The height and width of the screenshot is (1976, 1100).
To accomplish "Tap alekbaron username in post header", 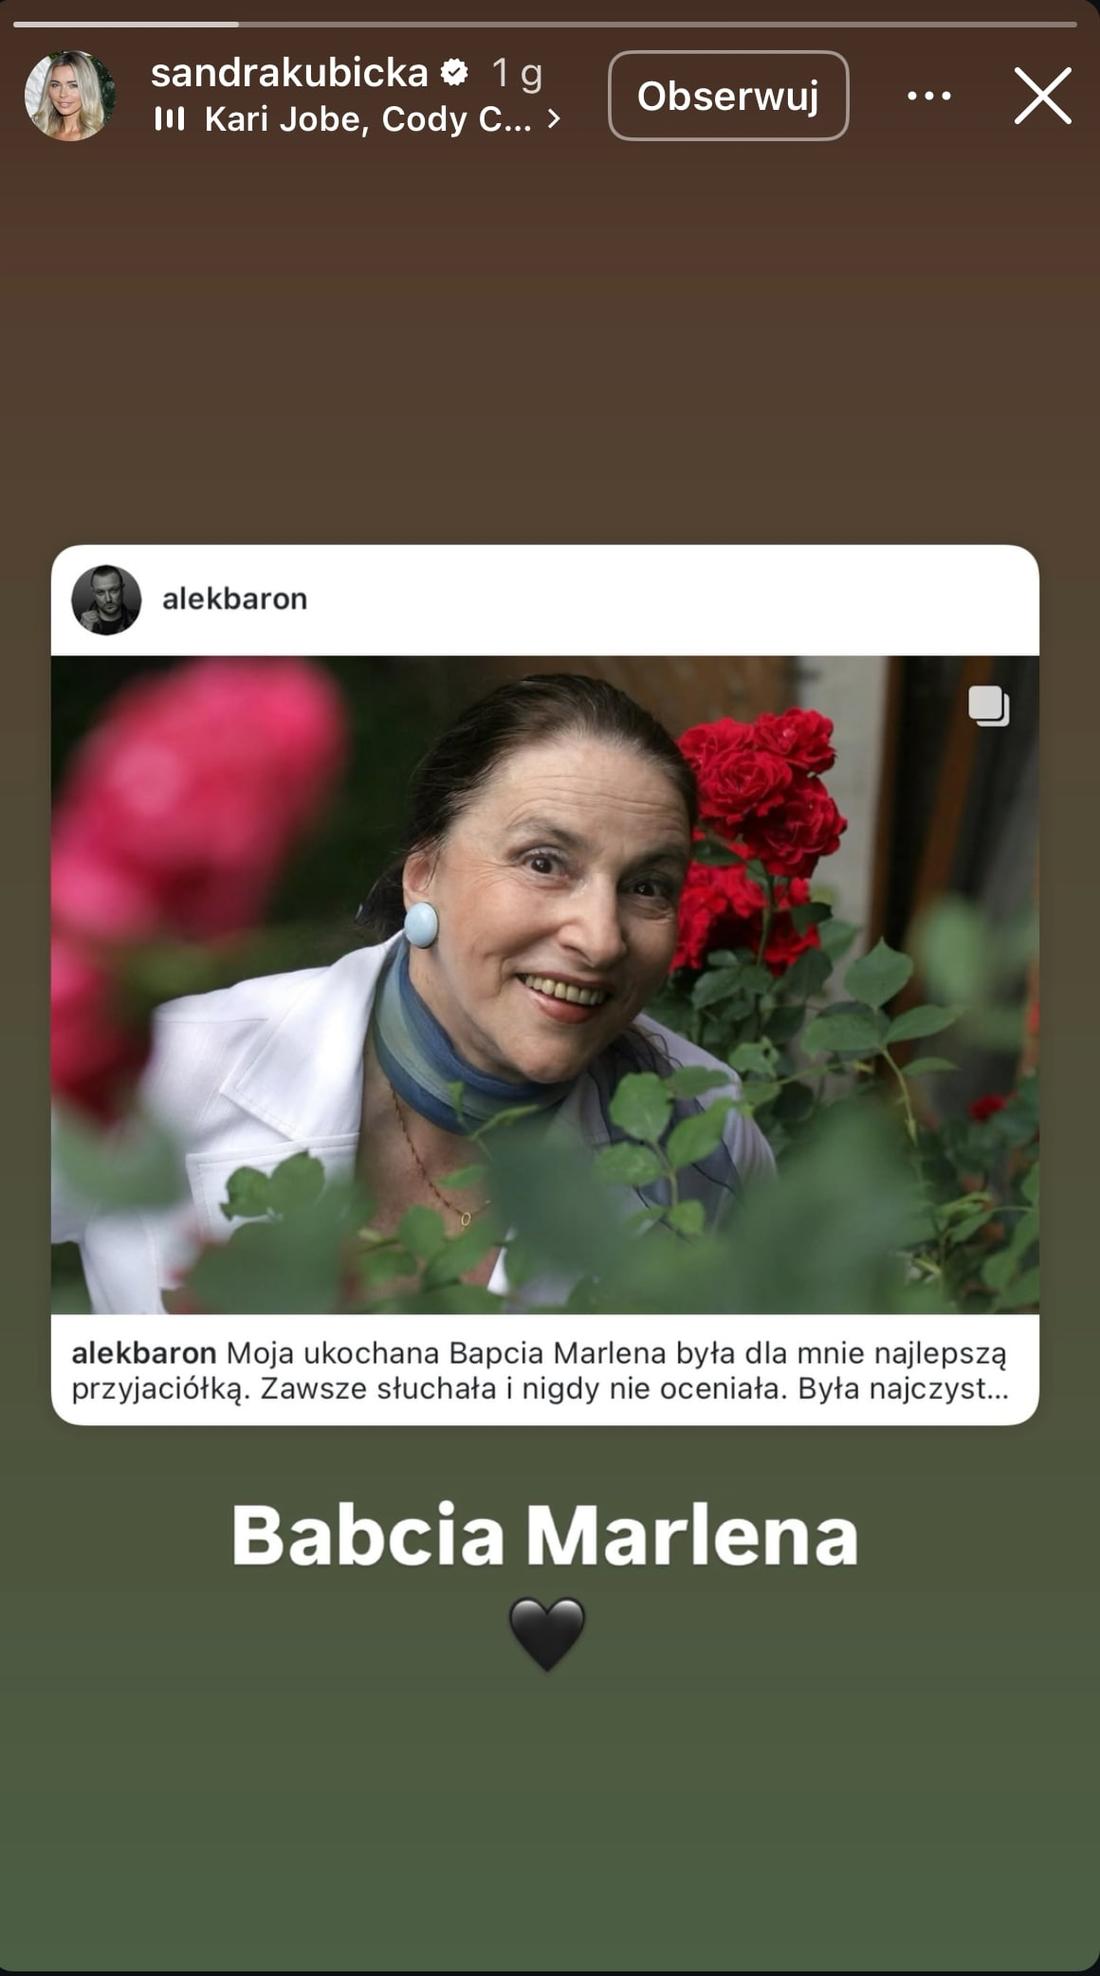I will (235, 600).
